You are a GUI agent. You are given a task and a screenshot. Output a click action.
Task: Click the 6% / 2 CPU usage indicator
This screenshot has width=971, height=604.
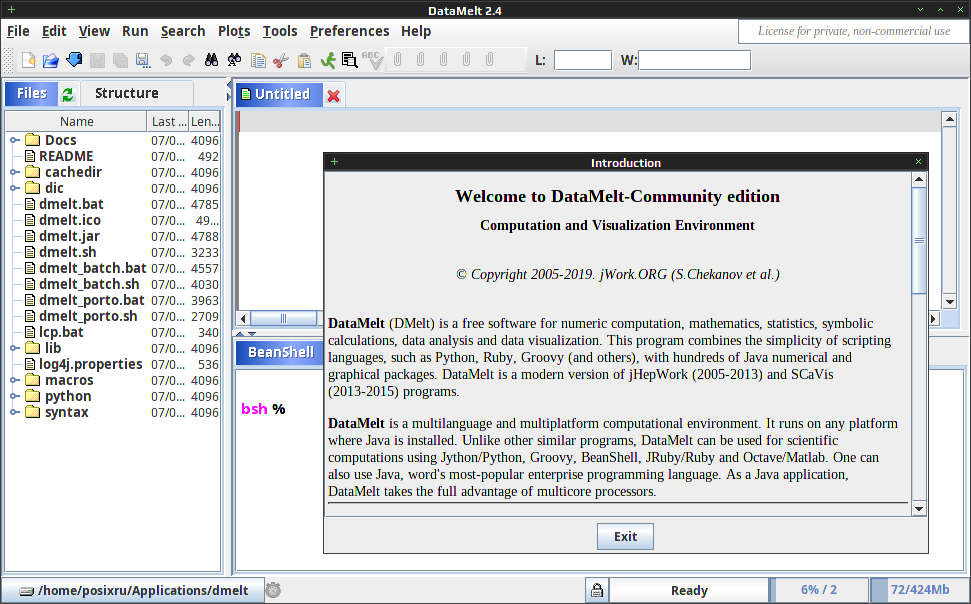819,590
